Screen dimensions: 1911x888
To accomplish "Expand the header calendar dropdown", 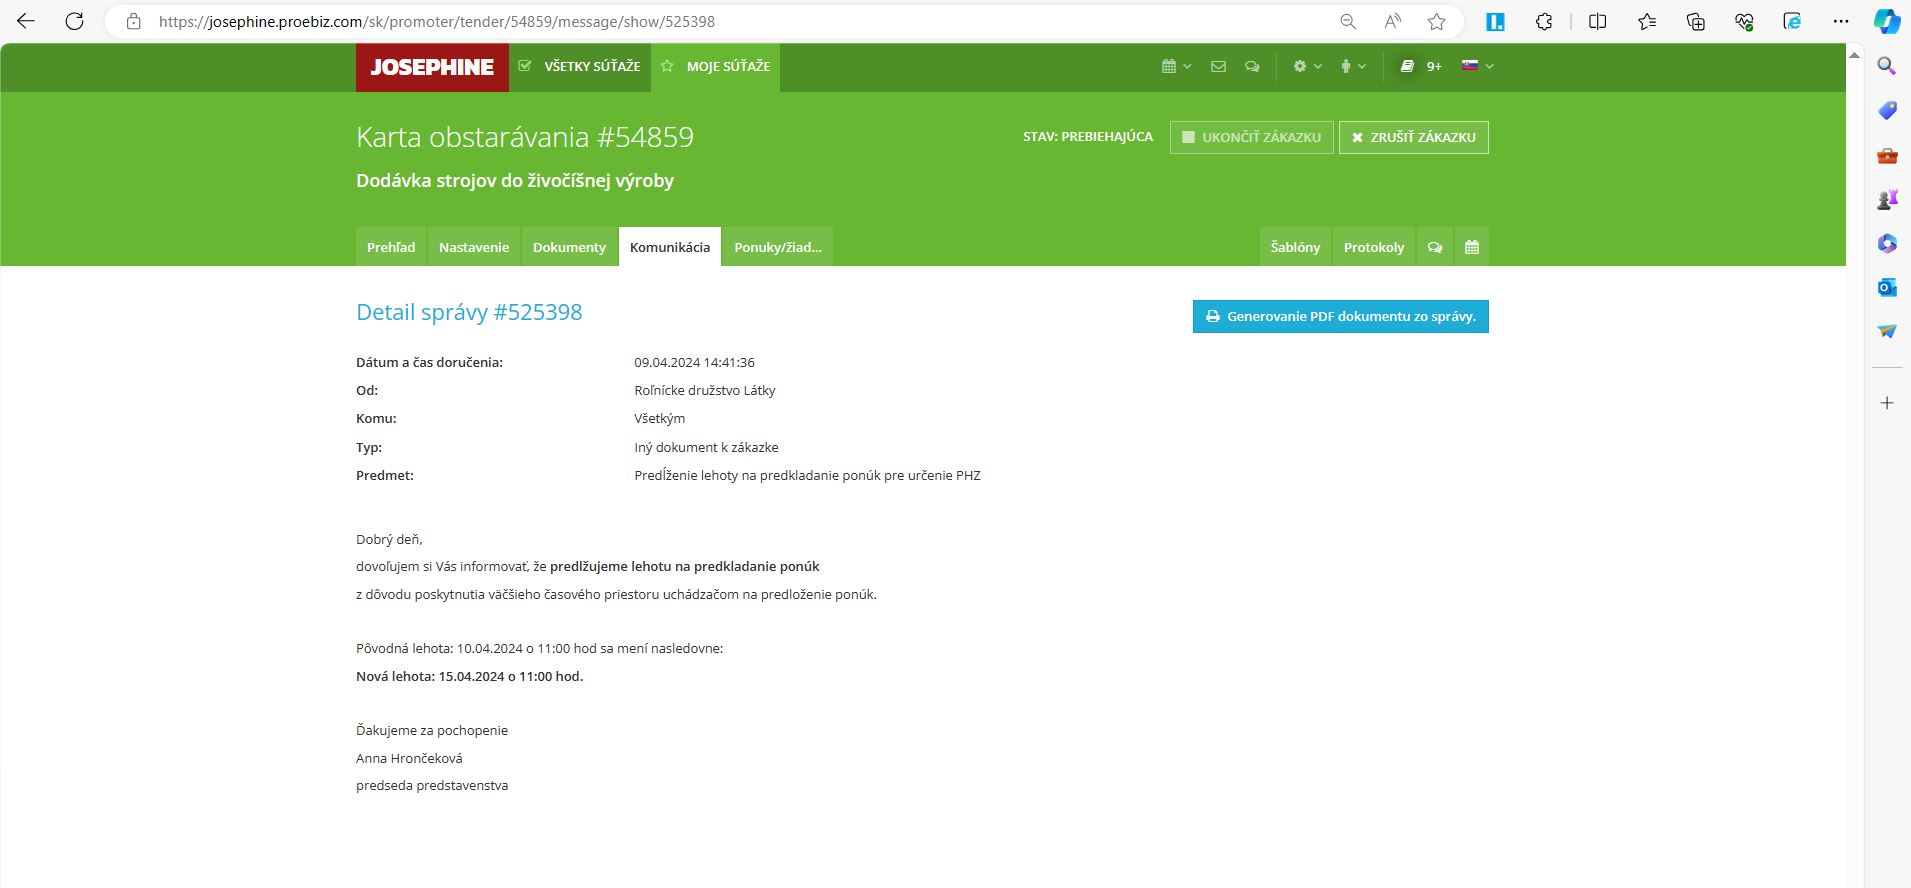I will [1176, 67].
